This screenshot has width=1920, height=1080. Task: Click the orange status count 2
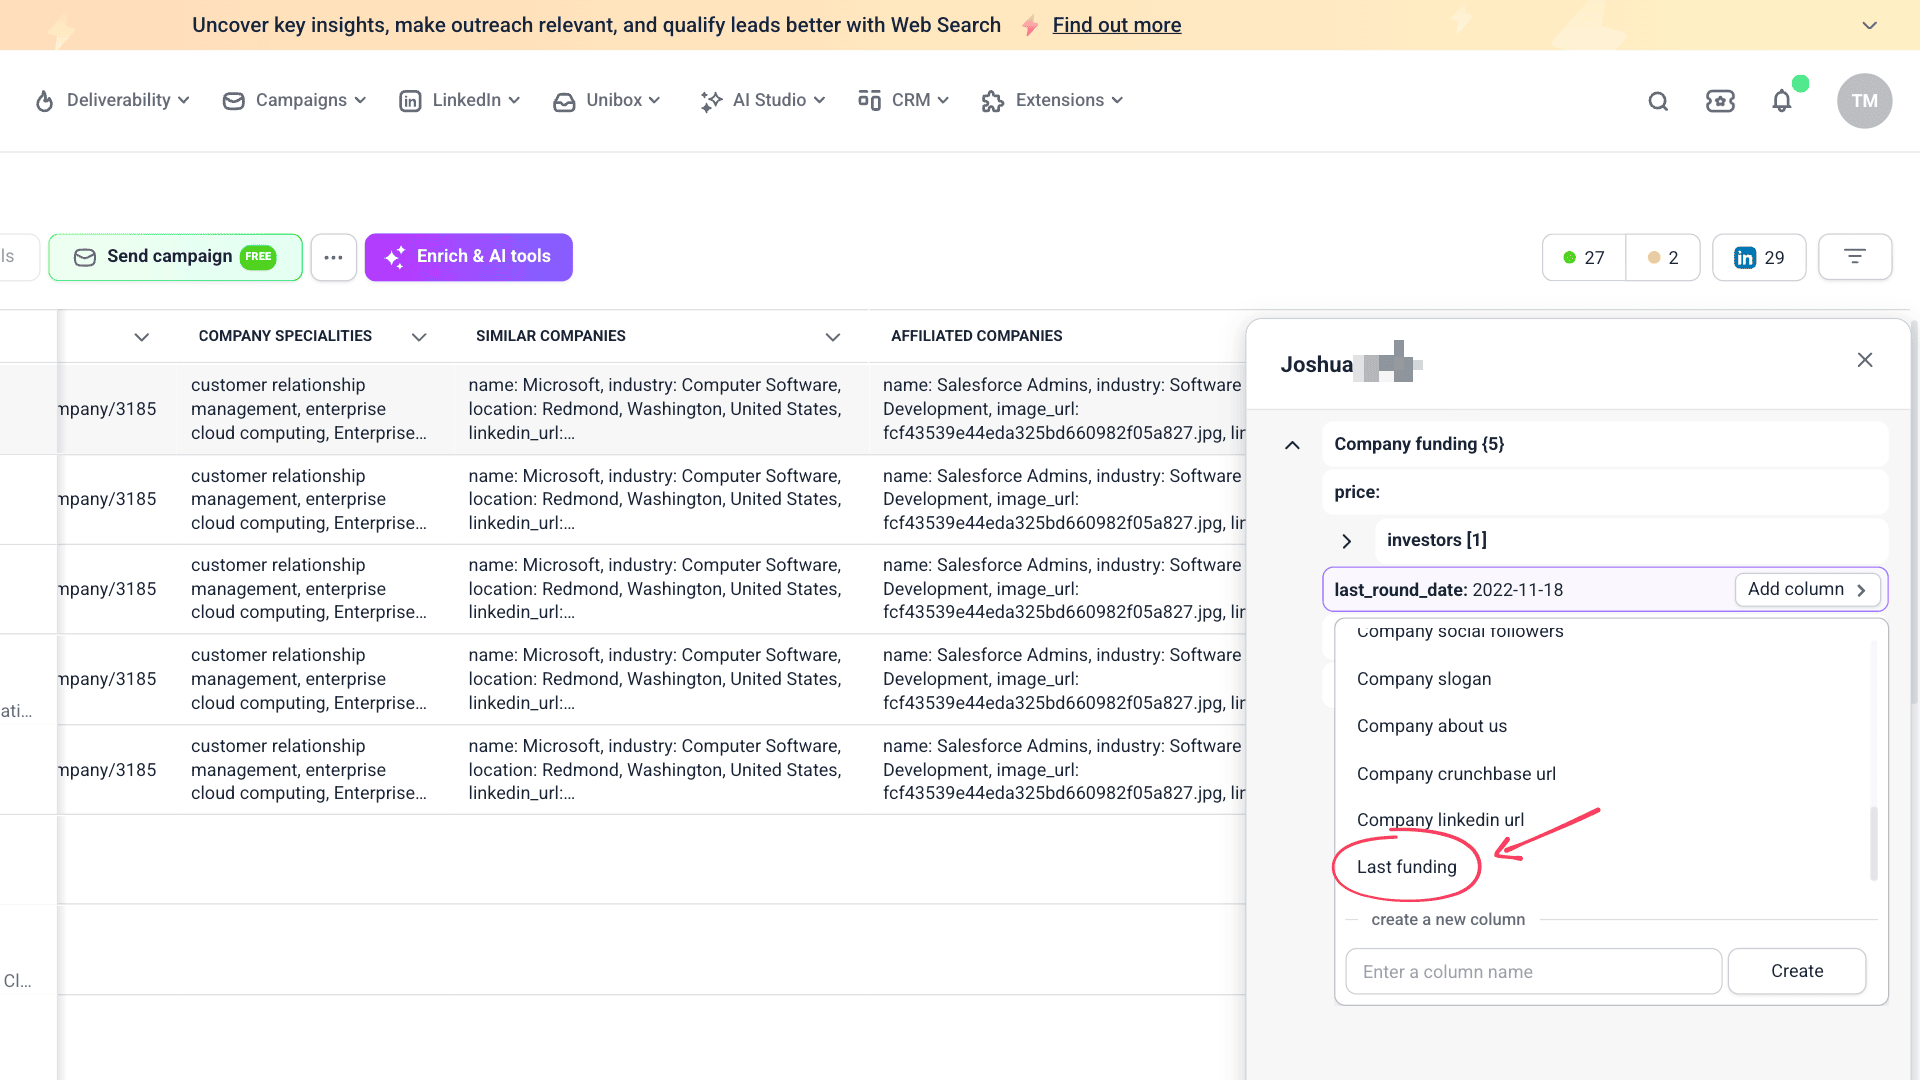pos(1663,257)
